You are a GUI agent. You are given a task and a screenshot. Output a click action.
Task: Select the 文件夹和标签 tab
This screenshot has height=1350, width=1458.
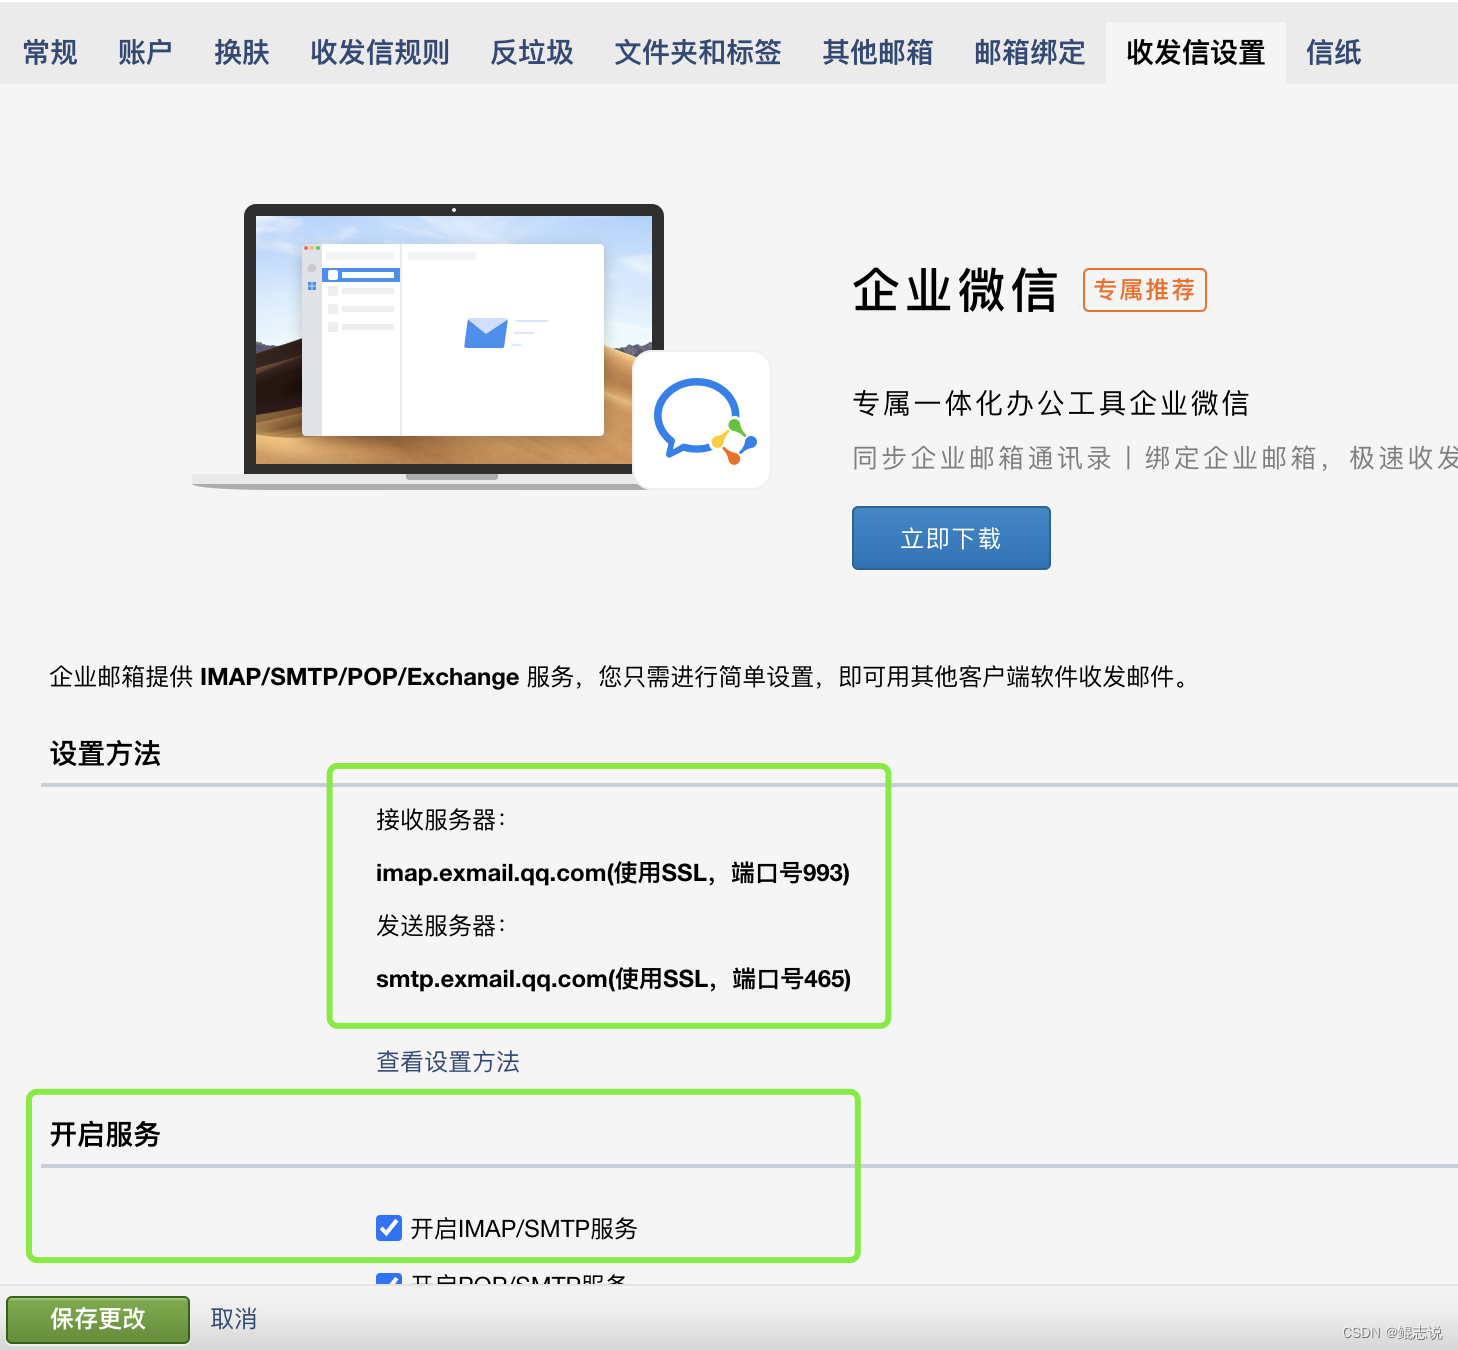click(x=698, y=53)
